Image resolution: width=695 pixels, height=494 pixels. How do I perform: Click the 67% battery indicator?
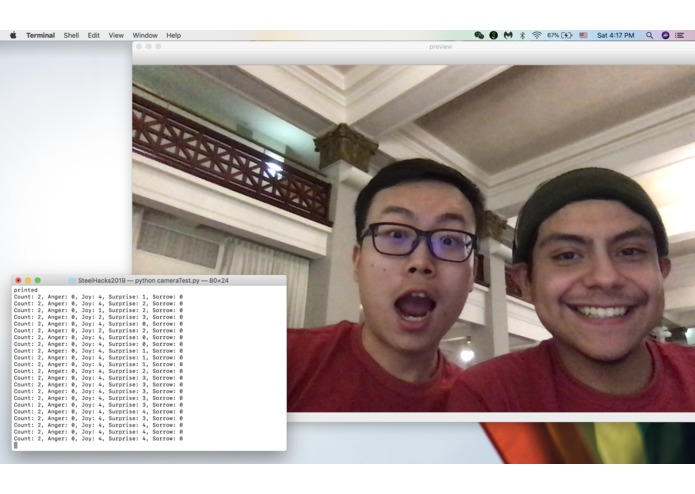[x=559, y=35]
